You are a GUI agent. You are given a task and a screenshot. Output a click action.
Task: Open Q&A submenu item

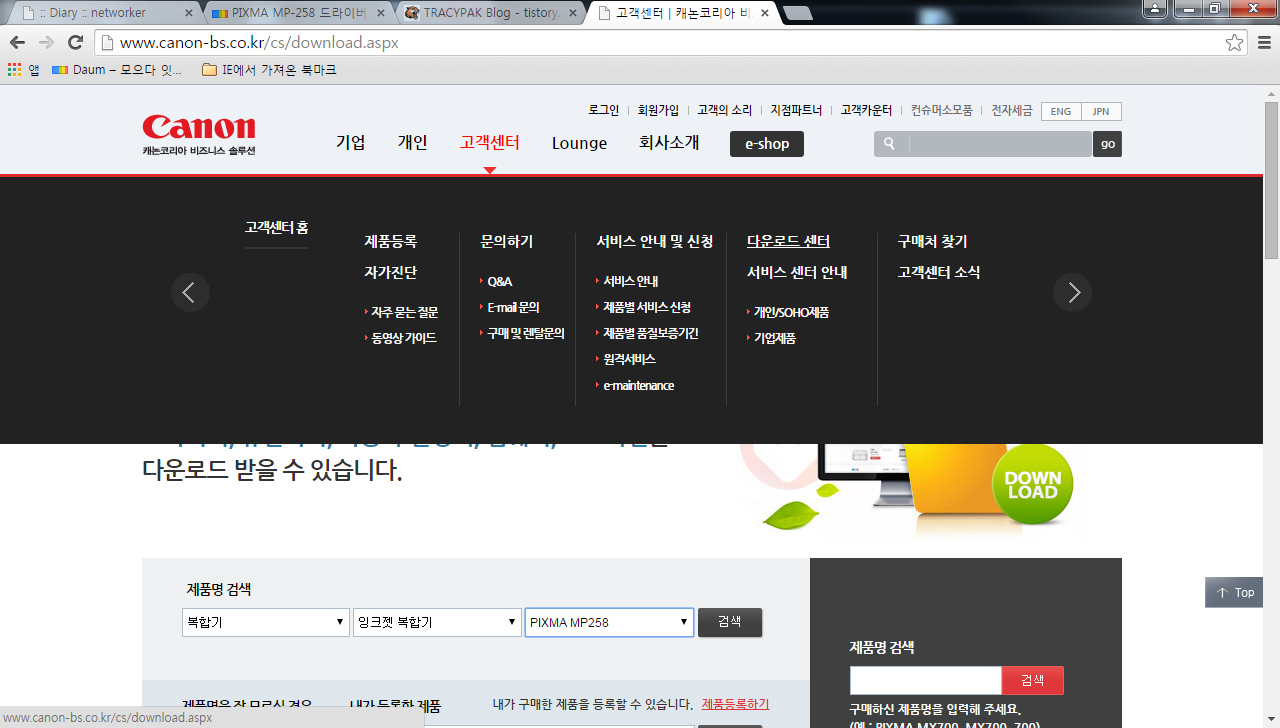pyautogui.click(x=499, y=282)
